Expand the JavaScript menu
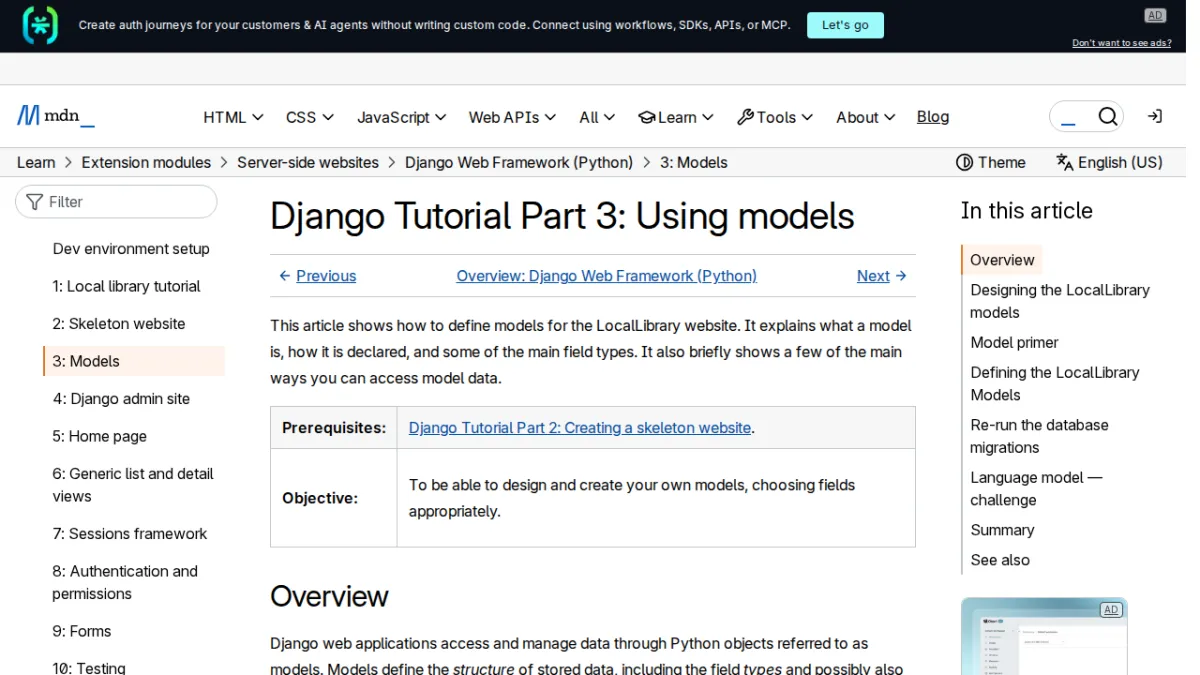This screenshot has width=1200, height=675. 402,117
